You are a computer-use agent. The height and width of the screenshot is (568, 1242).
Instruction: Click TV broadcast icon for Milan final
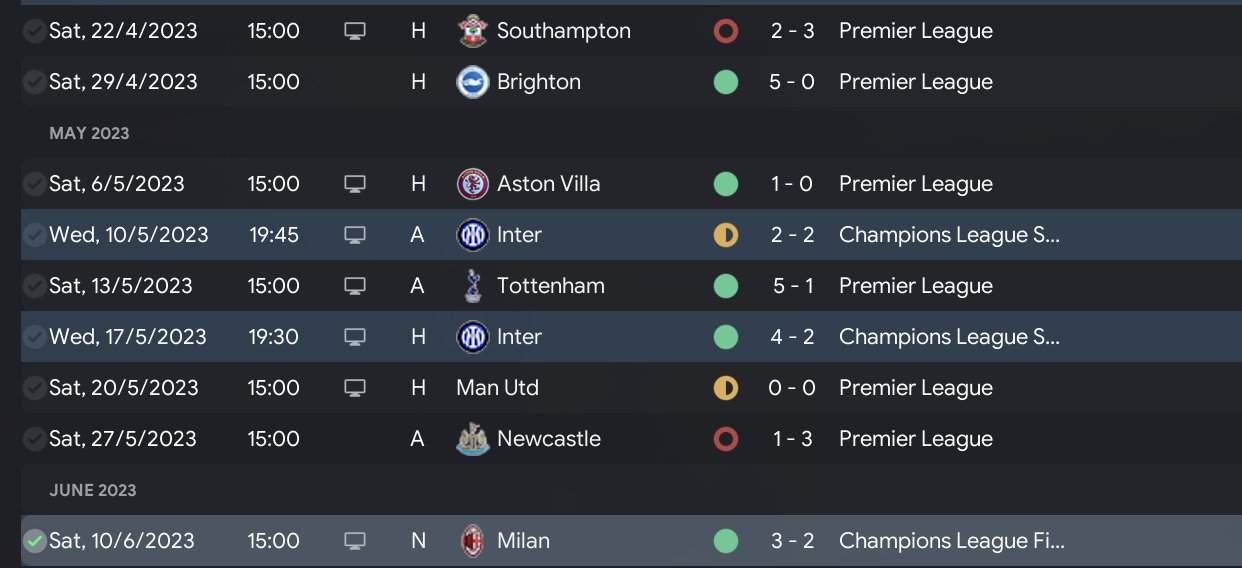coord(354,541)
